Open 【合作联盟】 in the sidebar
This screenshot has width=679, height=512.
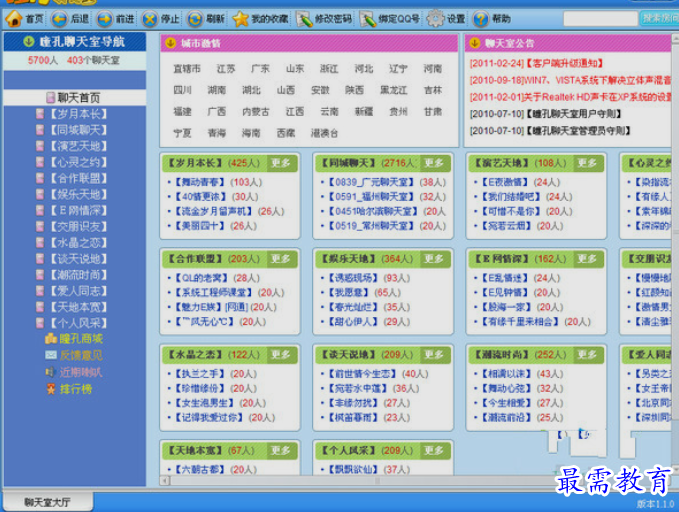point(77,178)
